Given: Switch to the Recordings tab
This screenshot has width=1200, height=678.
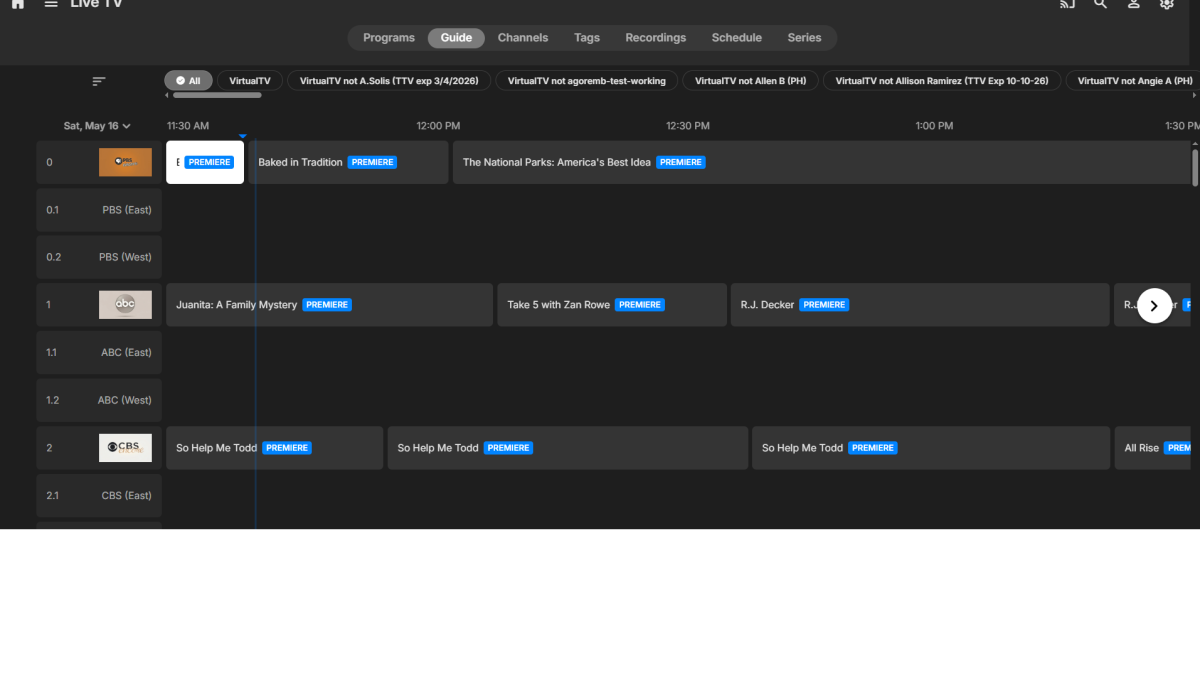Looking at the screenshot, I should tap(656, 38).
